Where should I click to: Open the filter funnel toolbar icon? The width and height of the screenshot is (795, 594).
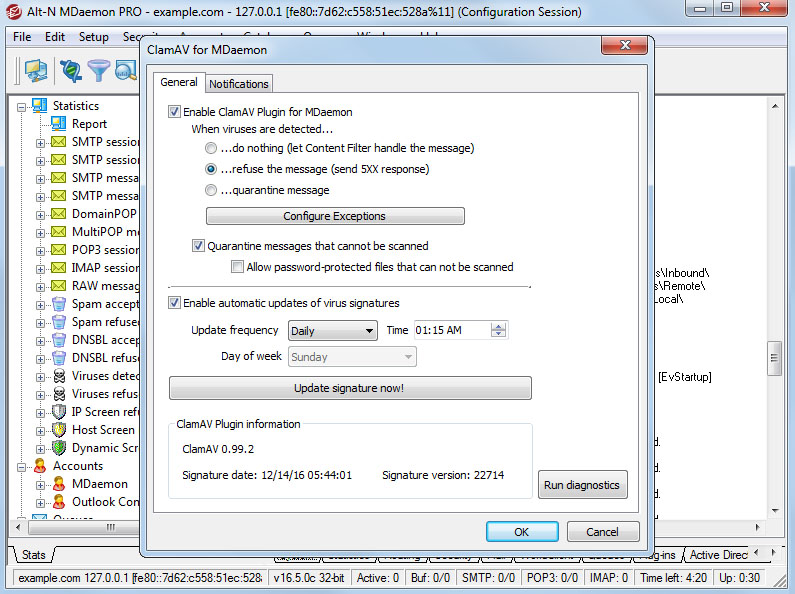[98, 70]
